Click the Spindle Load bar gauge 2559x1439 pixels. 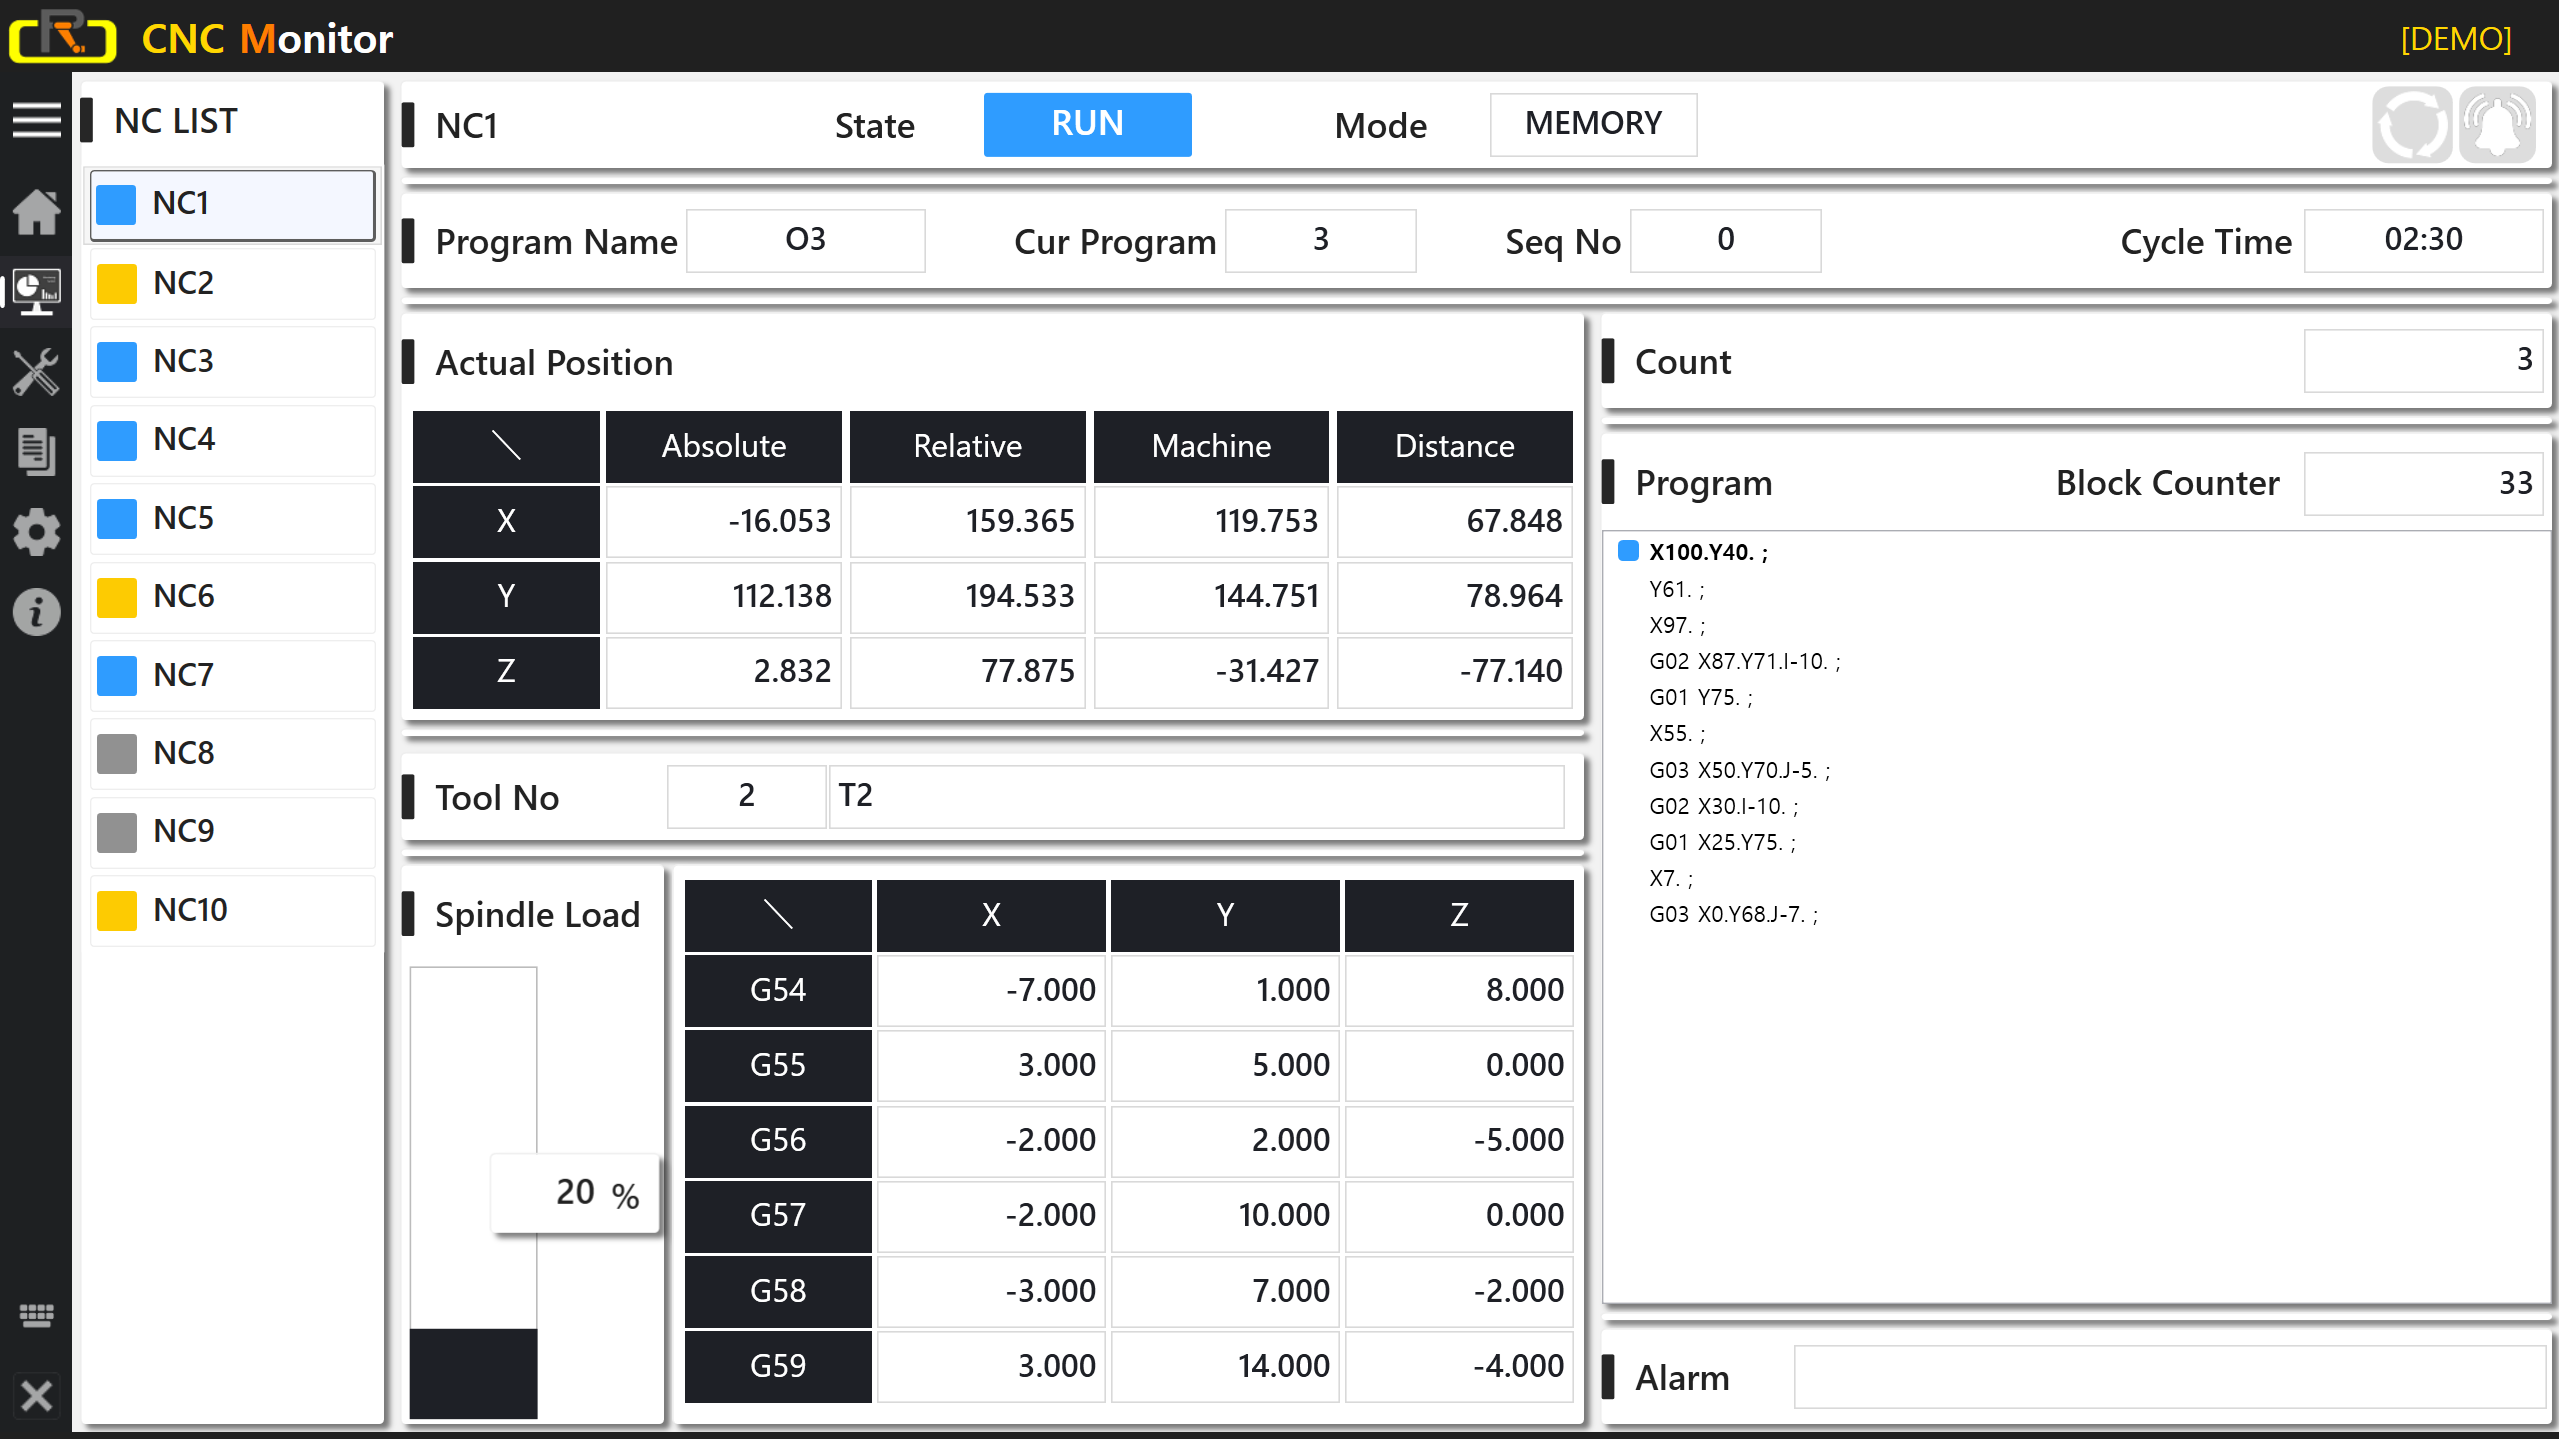(474, 1192)
